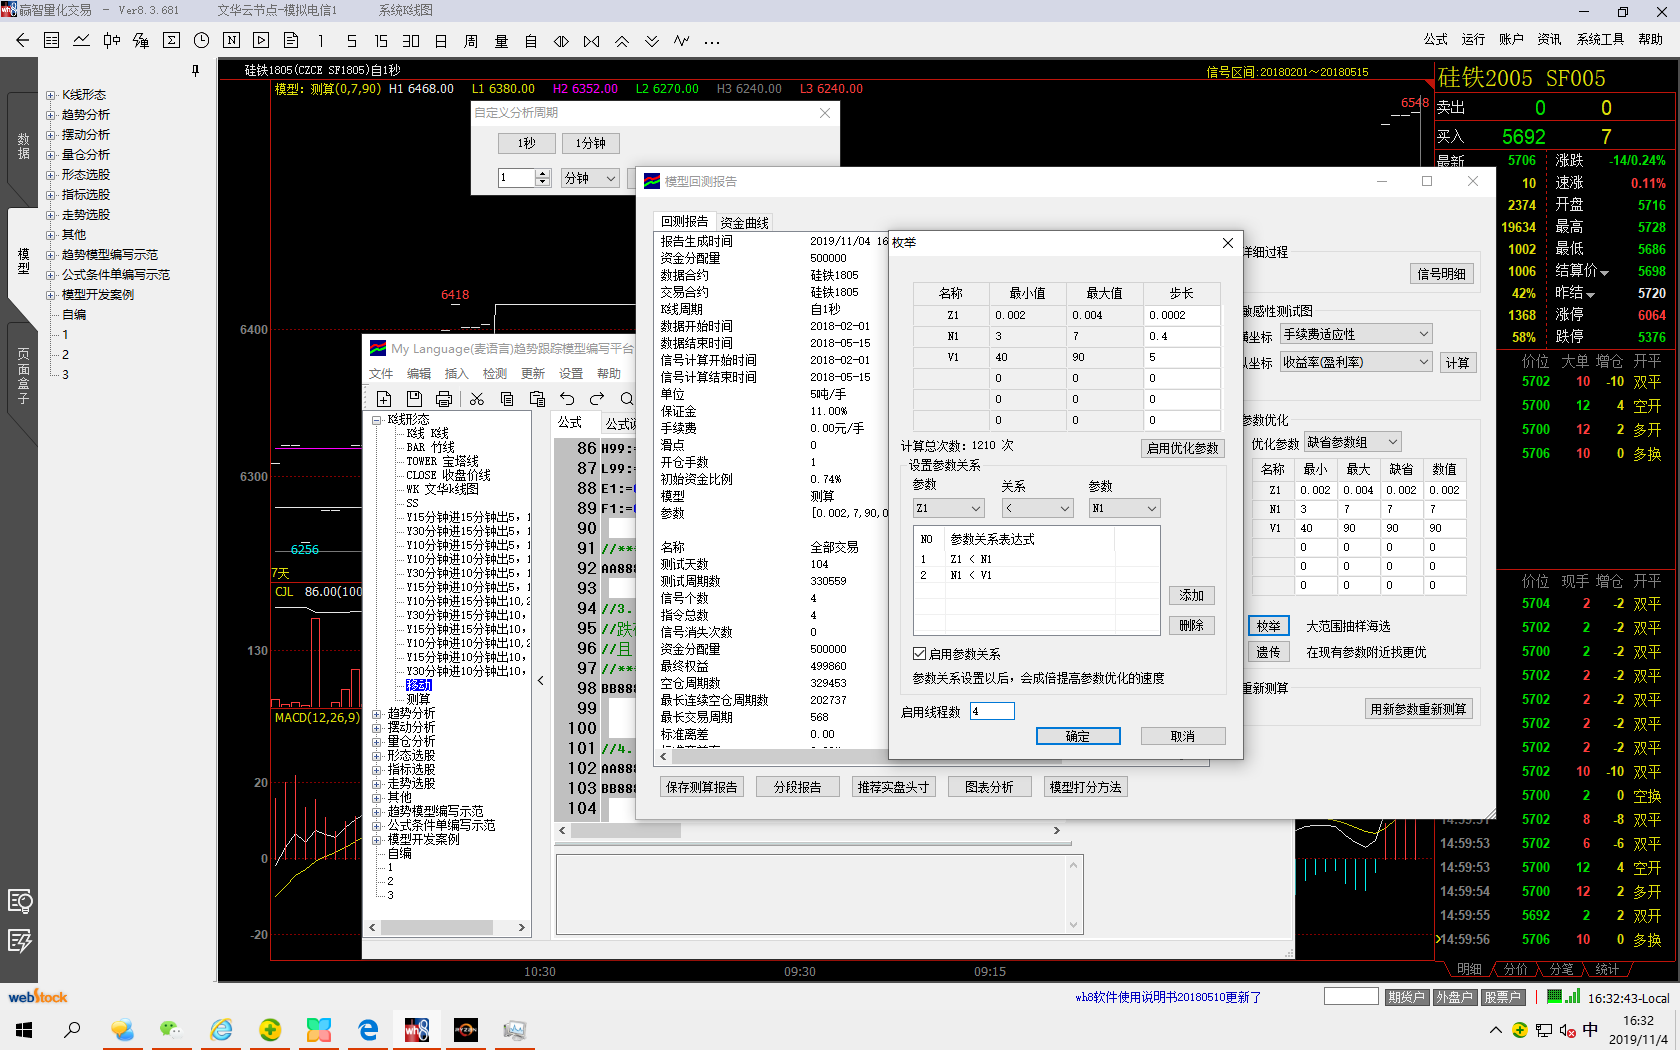This screenshot has height=1050, width=1680.
Task: Switch to the 资金曲线 tab
Action: 744,223
